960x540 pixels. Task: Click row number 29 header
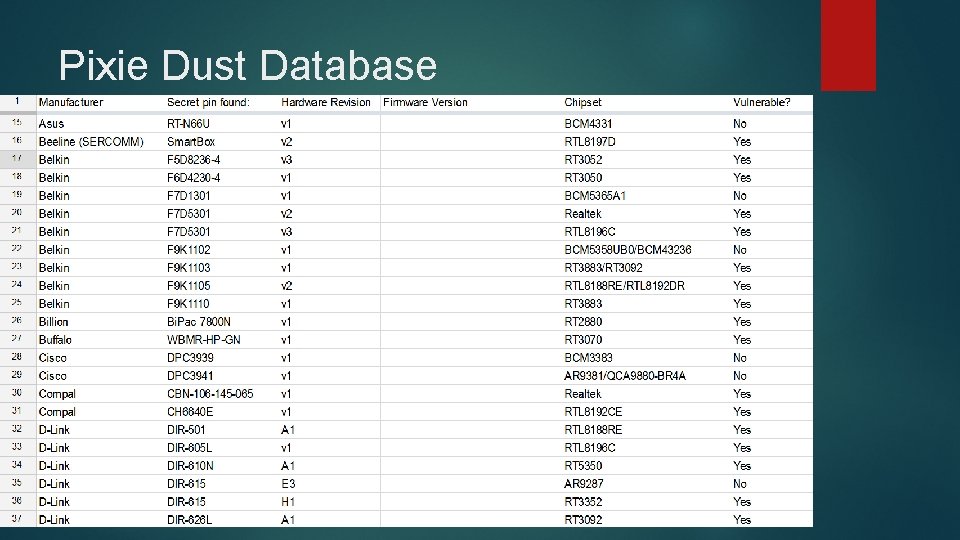[x=17, y=375]
